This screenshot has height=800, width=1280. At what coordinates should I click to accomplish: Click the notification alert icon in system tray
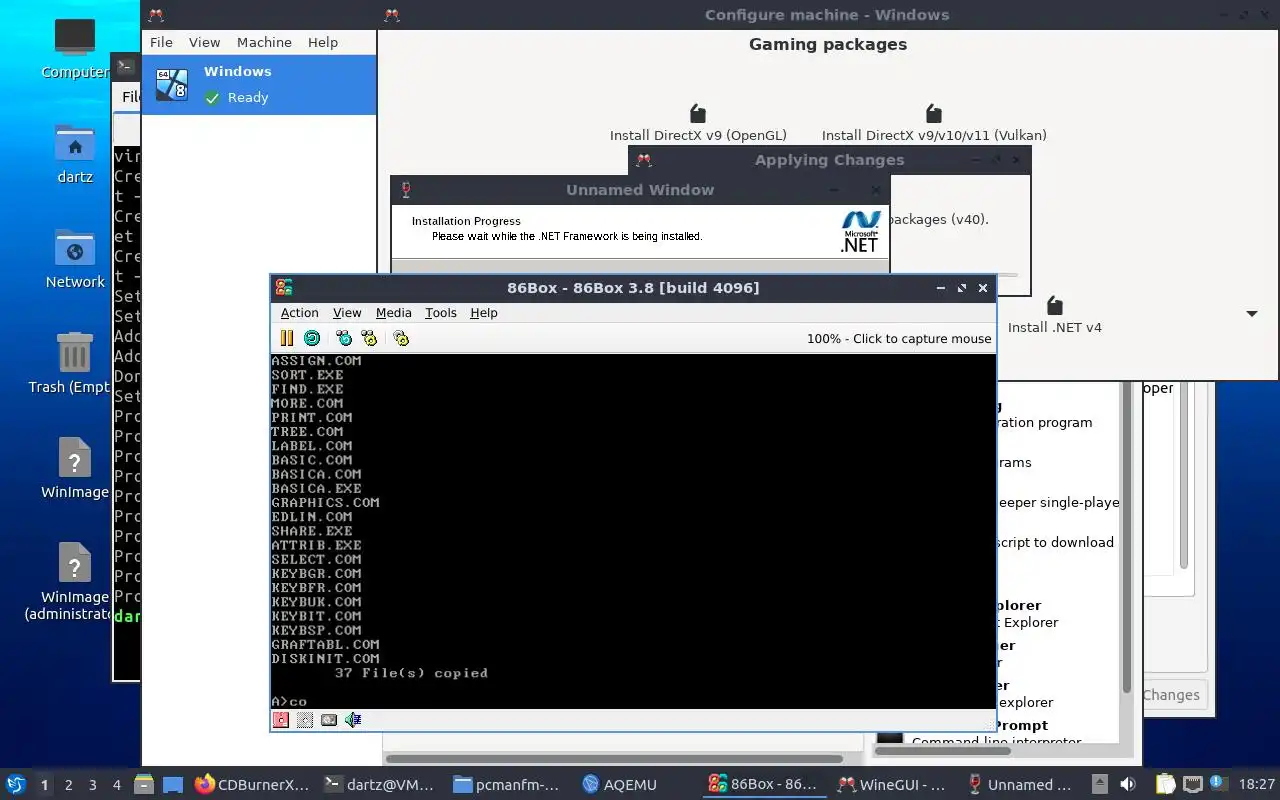click(1219, 783)
